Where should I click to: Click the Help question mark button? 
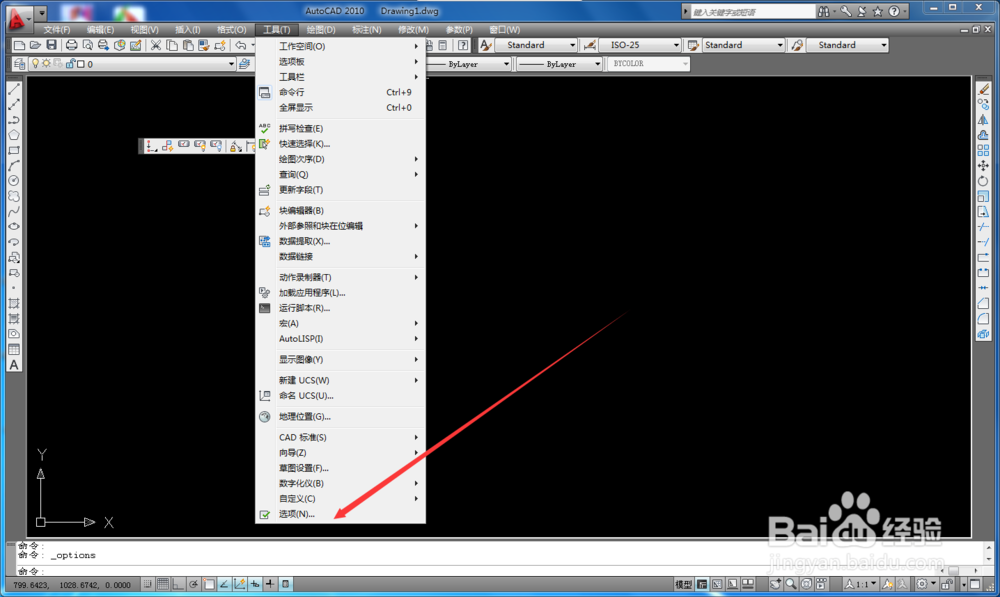point(894,11)
